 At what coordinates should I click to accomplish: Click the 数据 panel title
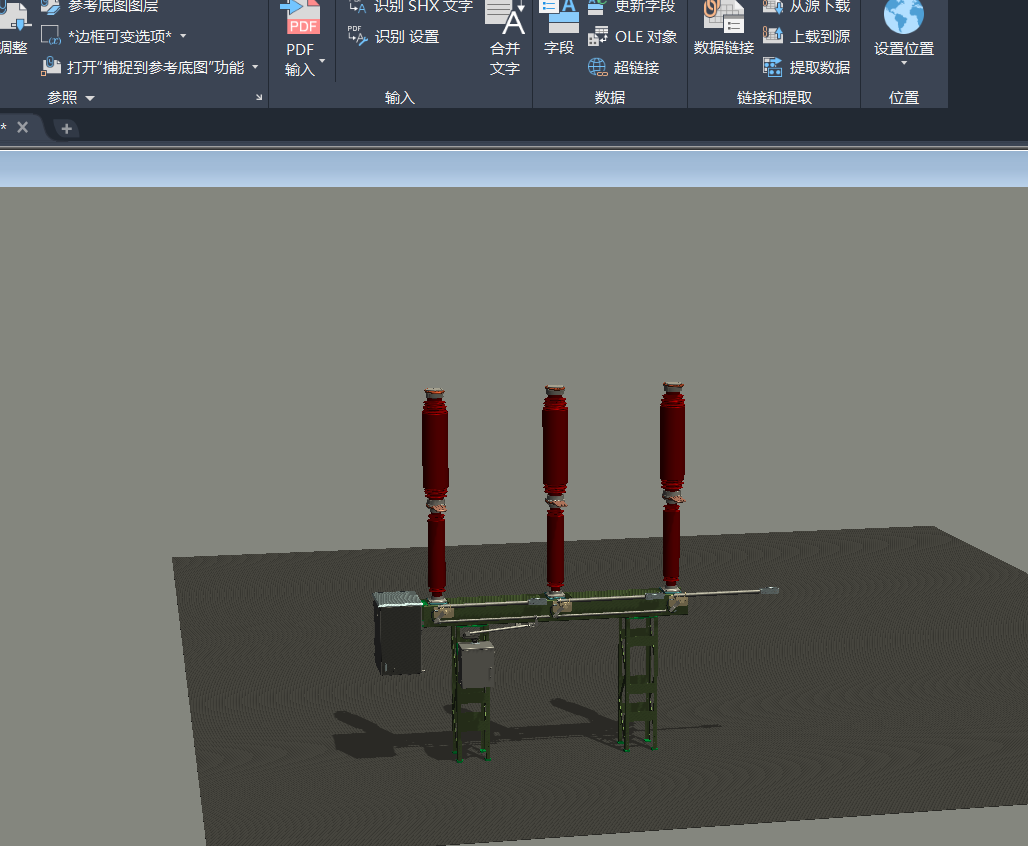click(610, 98)
